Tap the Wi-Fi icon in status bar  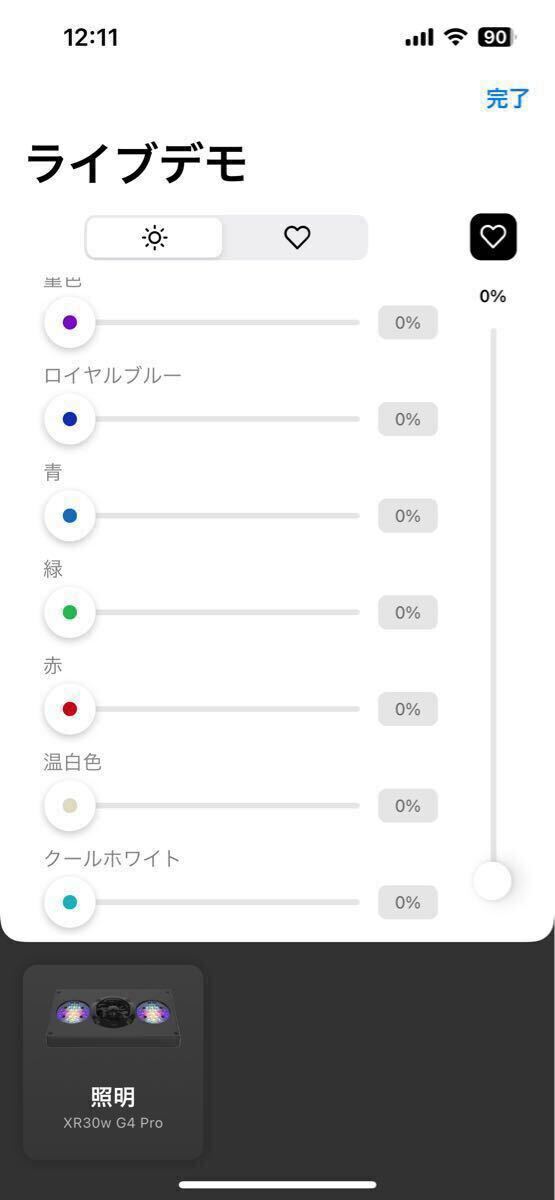click(x=456, y=38)
